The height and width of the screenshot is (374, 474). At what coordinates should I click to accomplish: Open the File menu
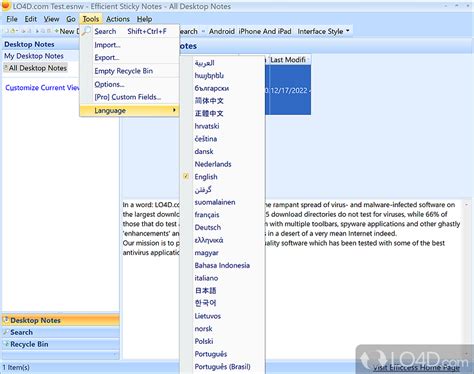point(12,19)
